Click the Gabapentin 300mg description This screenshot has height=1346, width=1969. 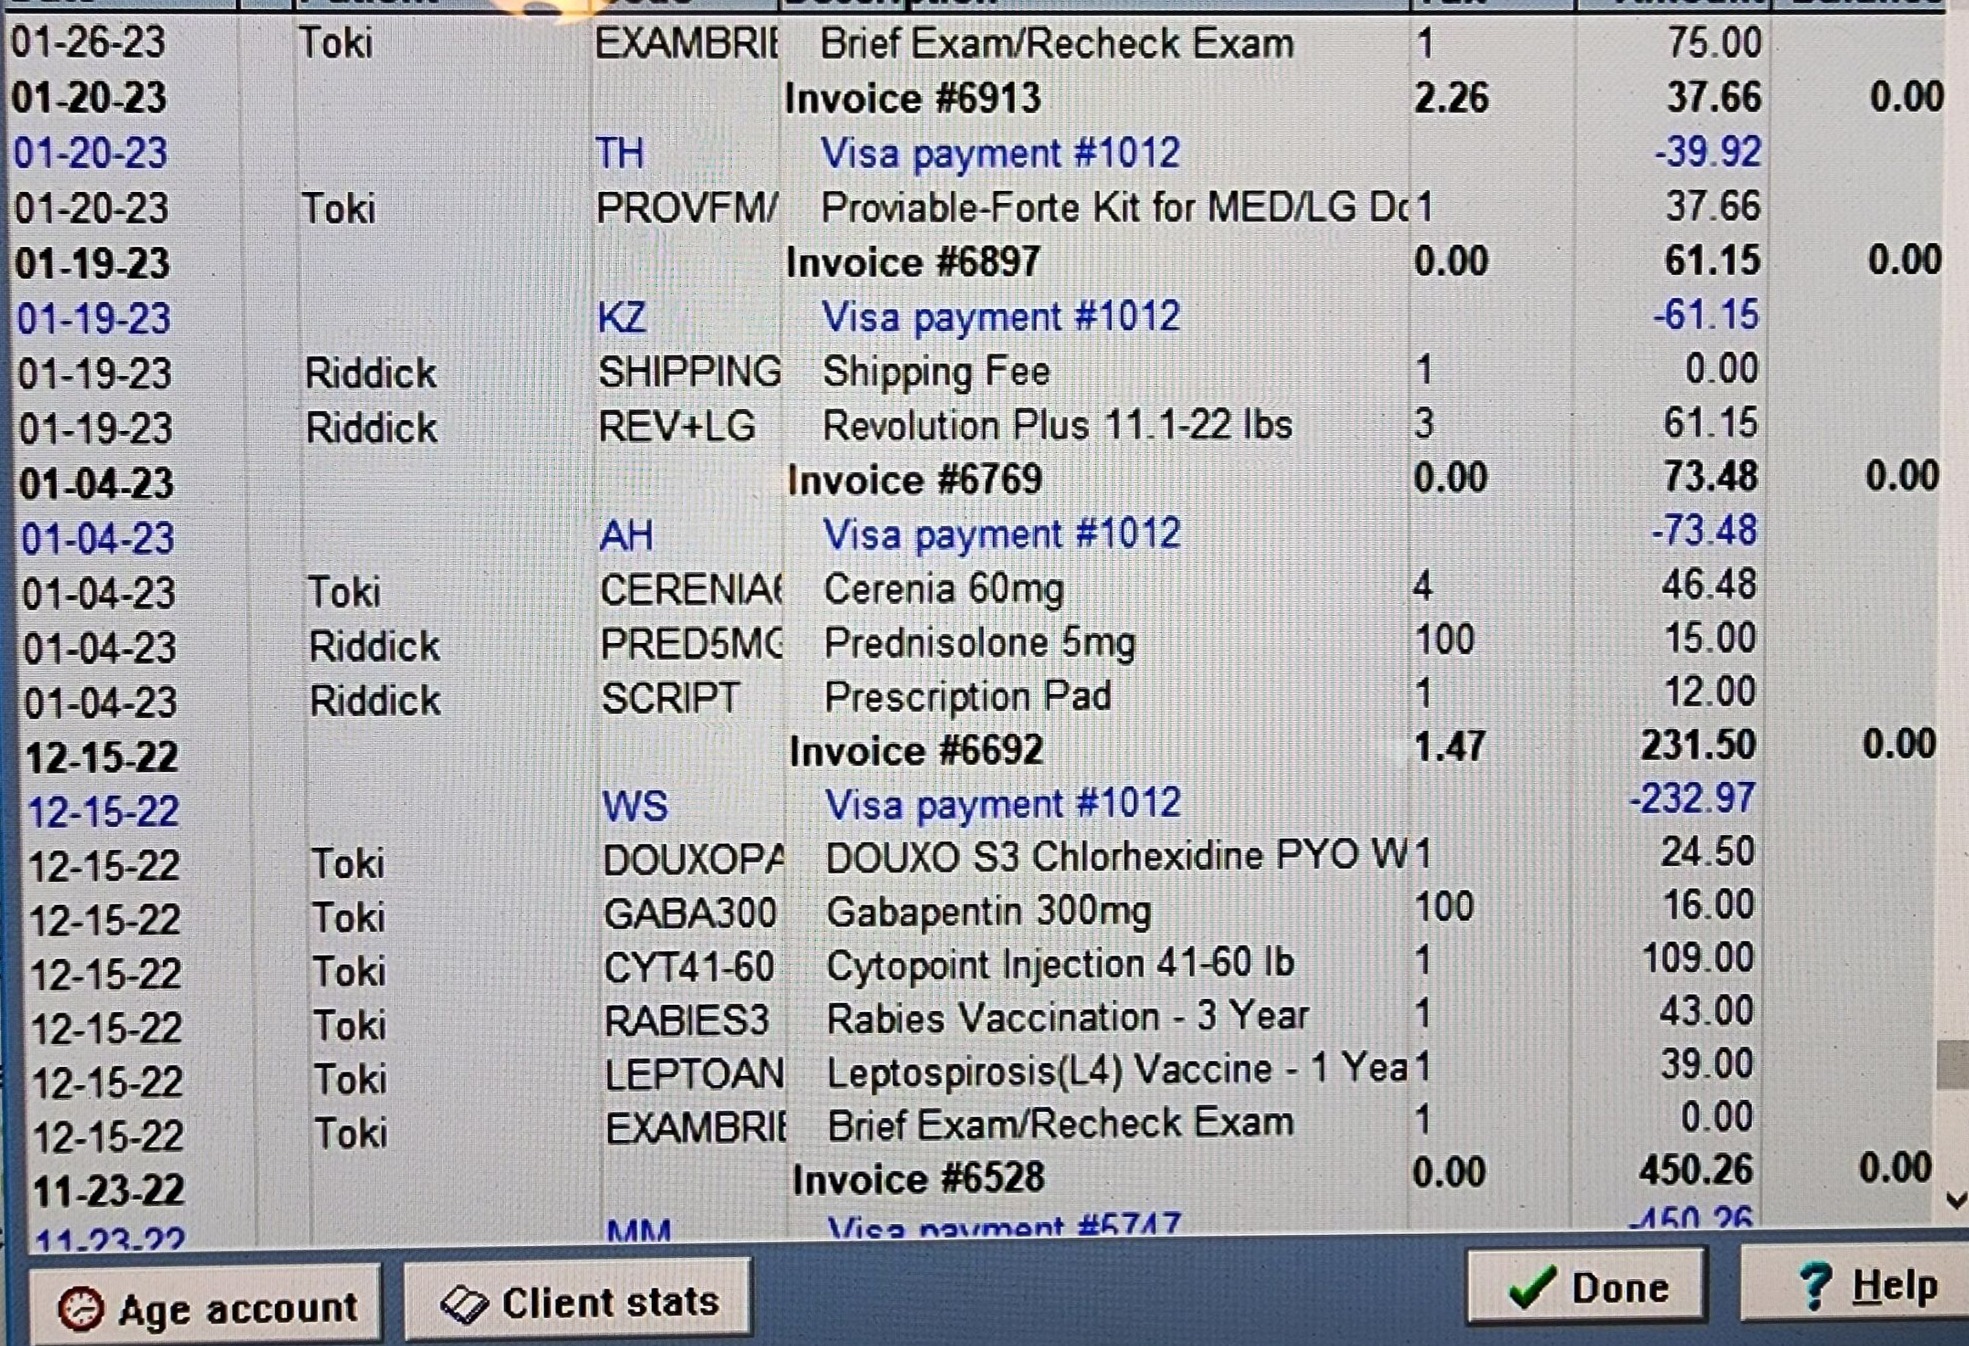[x=988, y=911]
